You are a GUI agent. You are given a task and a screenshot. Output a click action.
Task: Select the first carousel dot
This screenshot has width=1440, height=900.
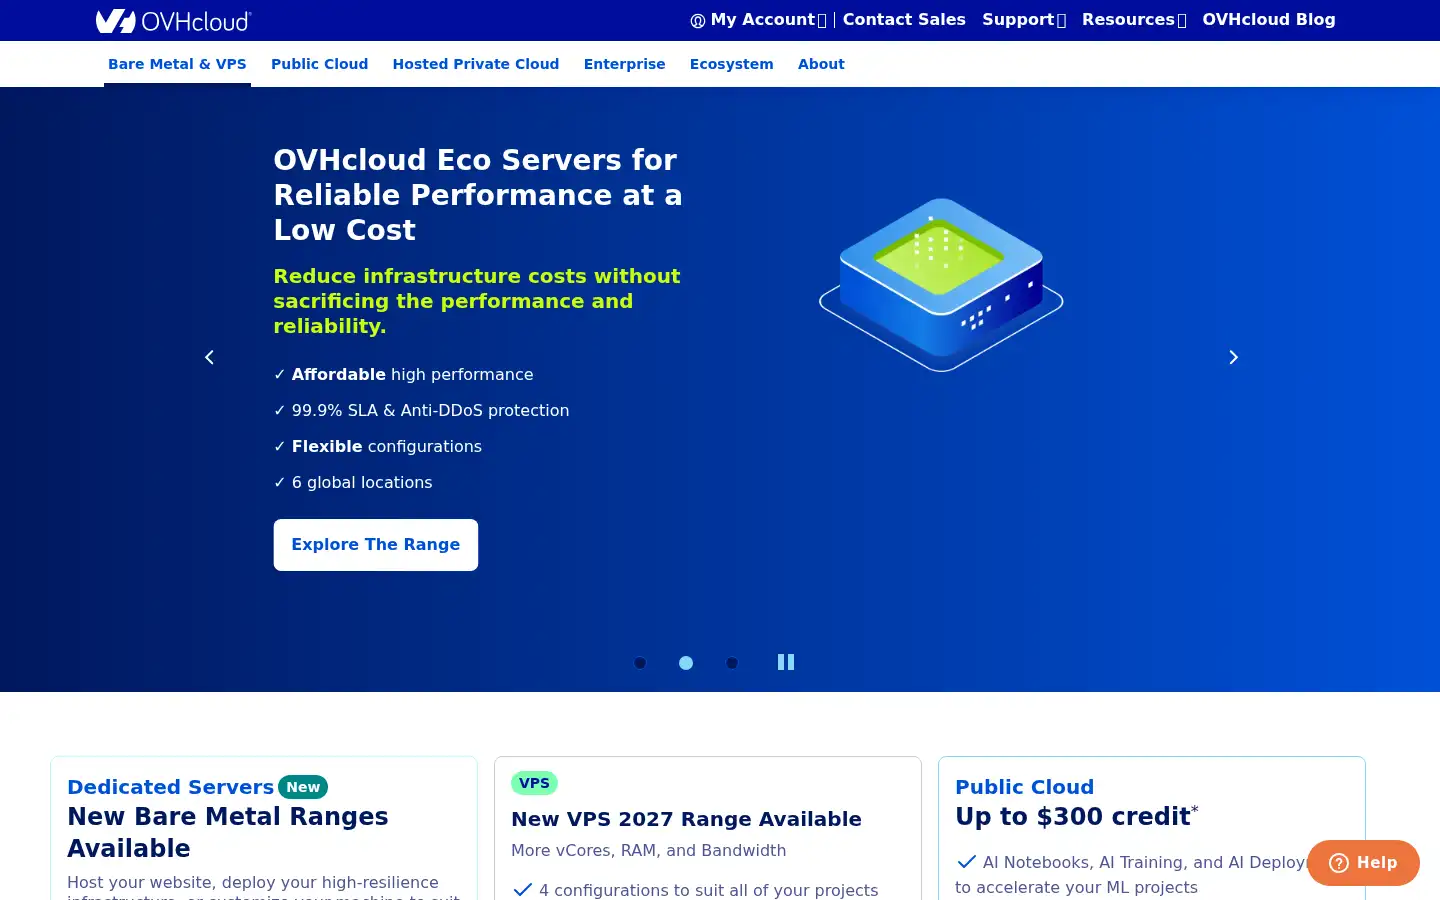[x=640, y=663]
